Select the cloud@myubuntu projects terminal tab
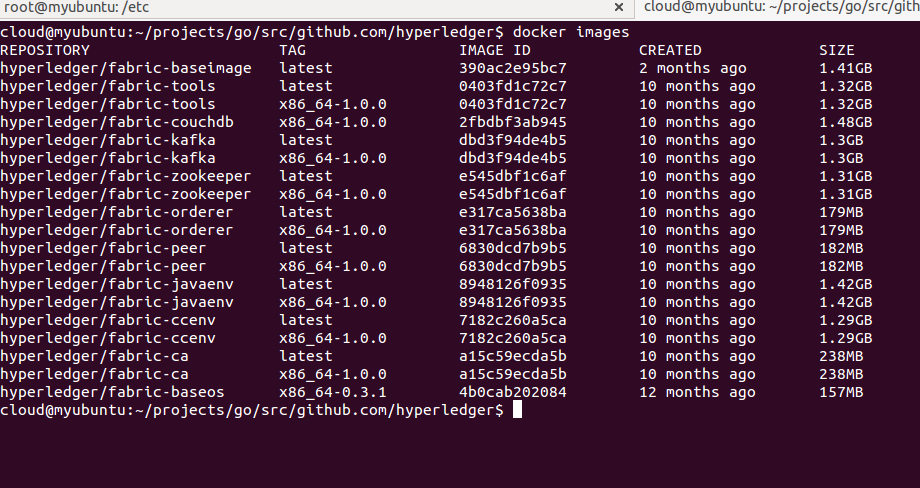The image size is (920, 488). click(780, 8)
